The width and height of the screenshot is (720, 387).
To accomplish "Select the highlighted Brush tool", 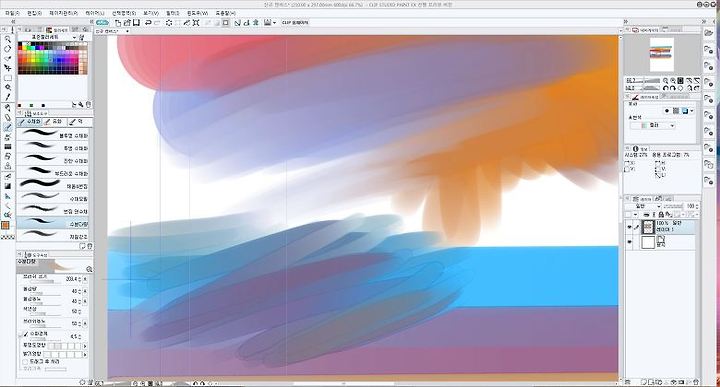I will click(x=7, y=127).
